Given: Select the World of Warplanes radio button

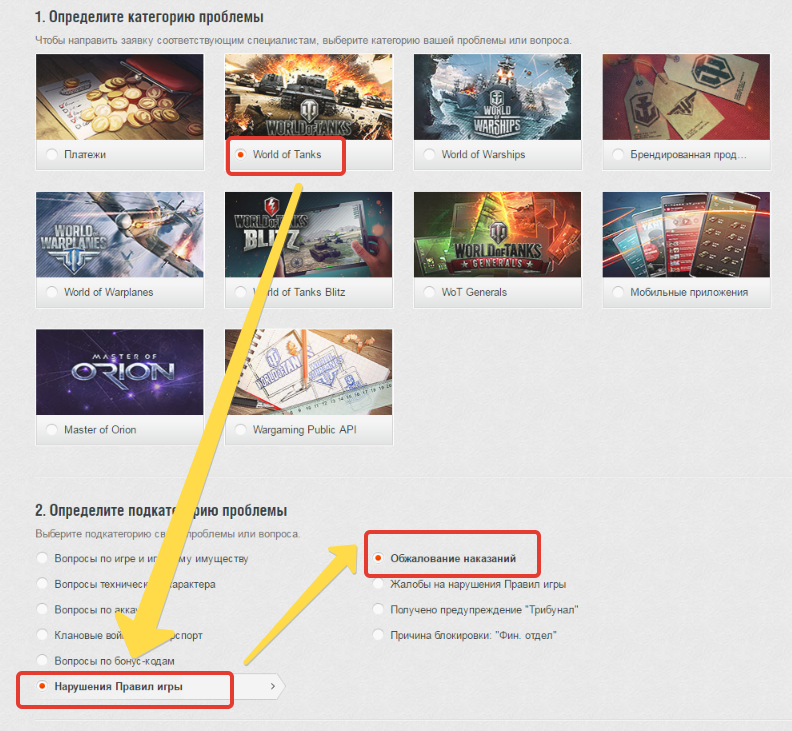Looking at the screenshot, I should pos(52,292).
